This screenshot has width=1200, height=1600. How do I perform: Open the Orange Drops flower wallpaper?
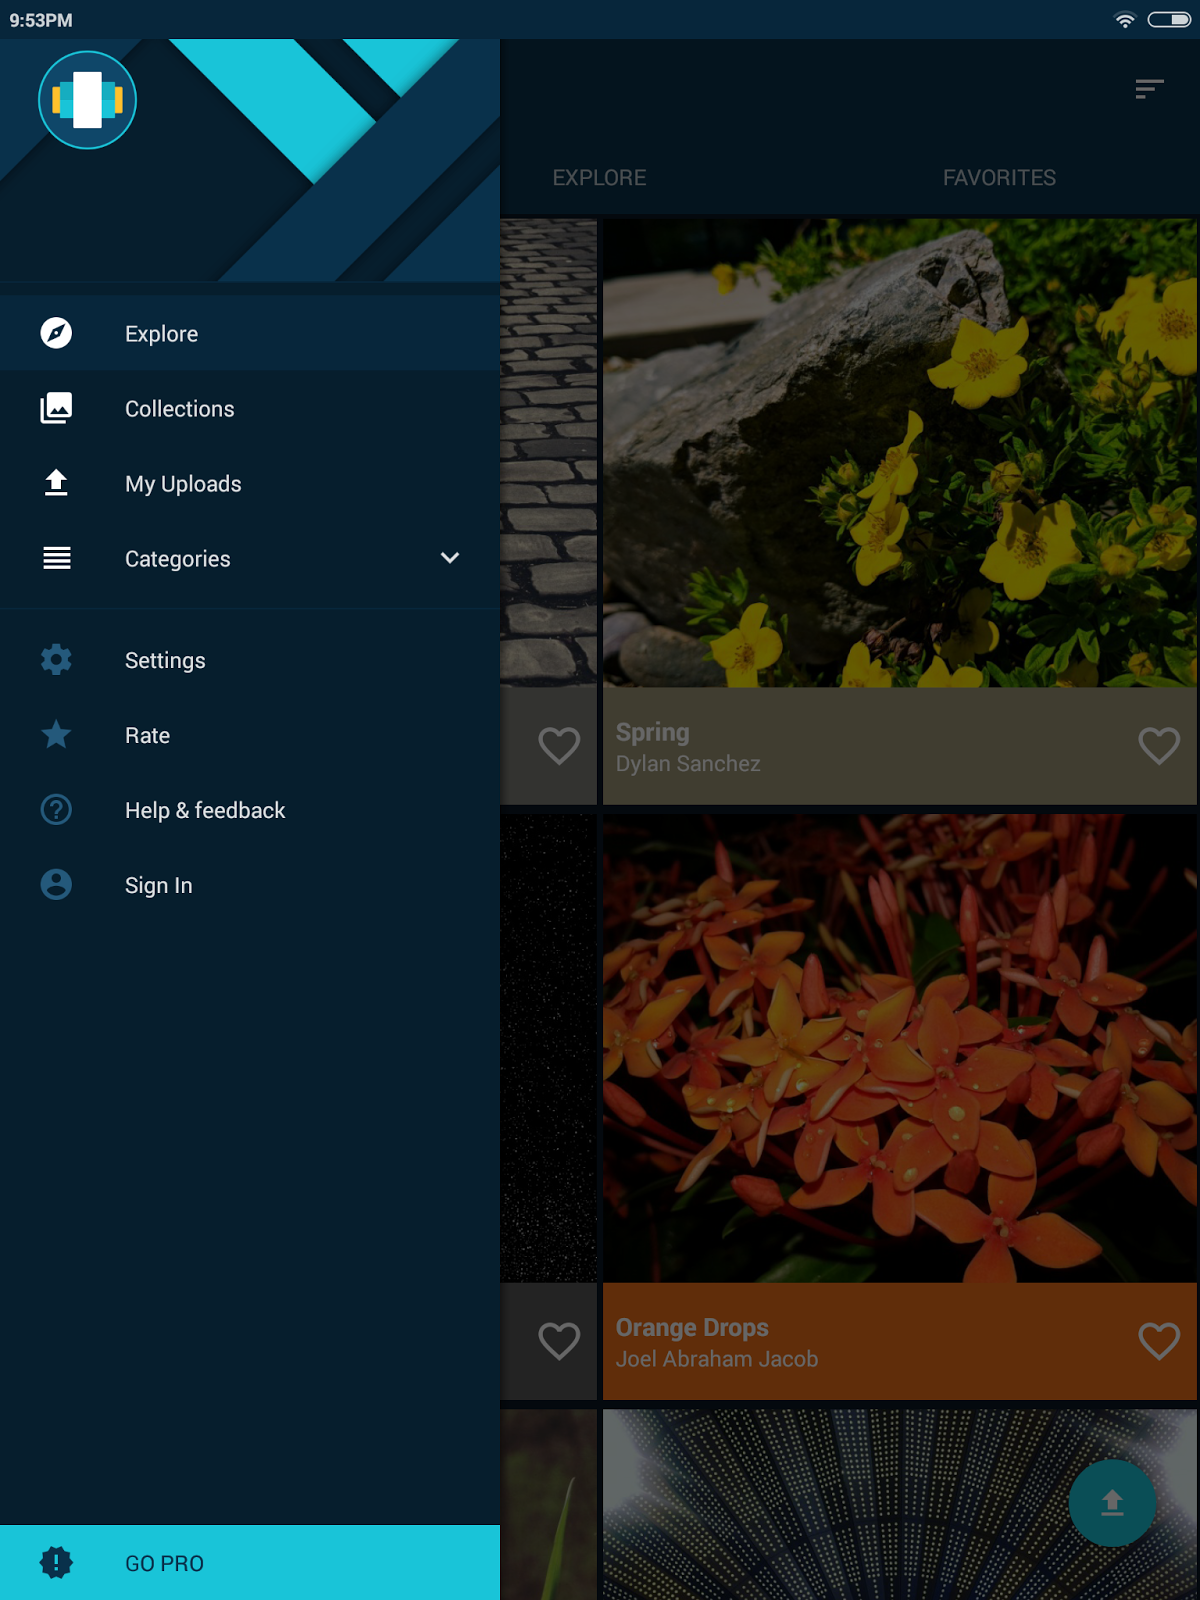click(899, 1048)
